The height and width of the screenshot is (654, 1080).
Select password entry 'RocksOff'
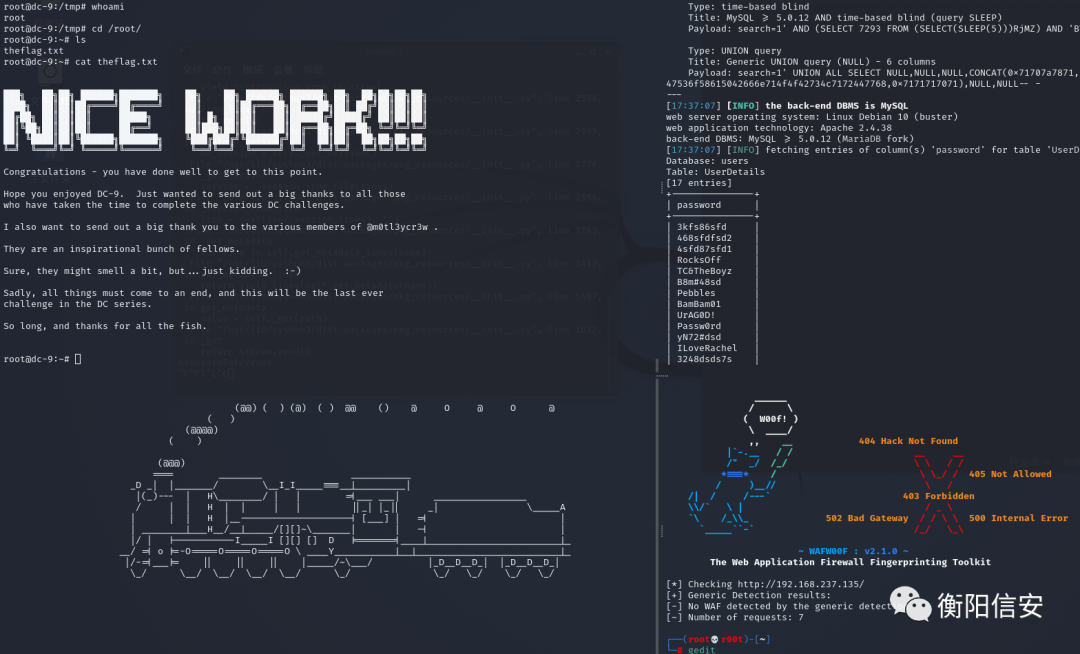[x=698, y=260]
